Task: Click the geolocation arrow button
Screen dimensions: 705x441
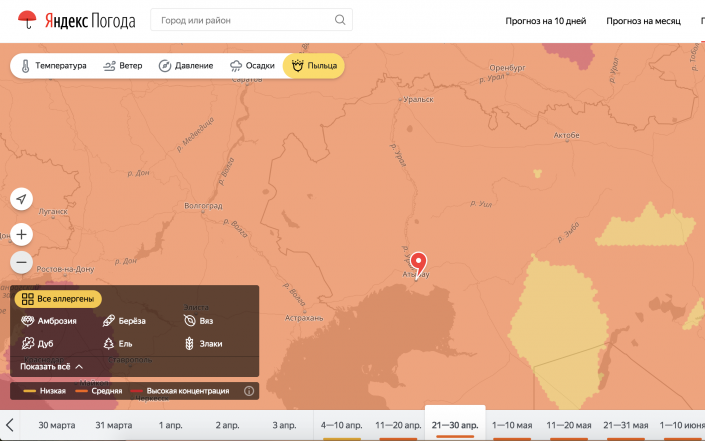Action: [22, 199]
